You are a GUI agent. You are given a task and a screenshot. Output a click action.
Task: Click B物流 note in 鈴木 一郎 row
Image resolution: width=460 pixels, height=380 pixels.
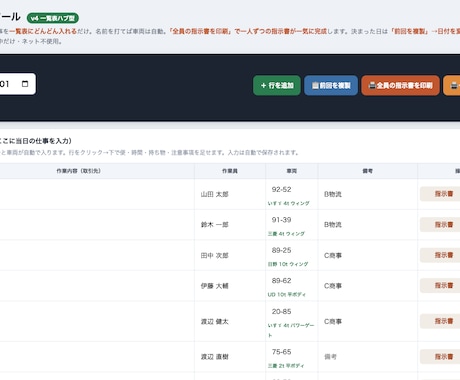point(333,225)
